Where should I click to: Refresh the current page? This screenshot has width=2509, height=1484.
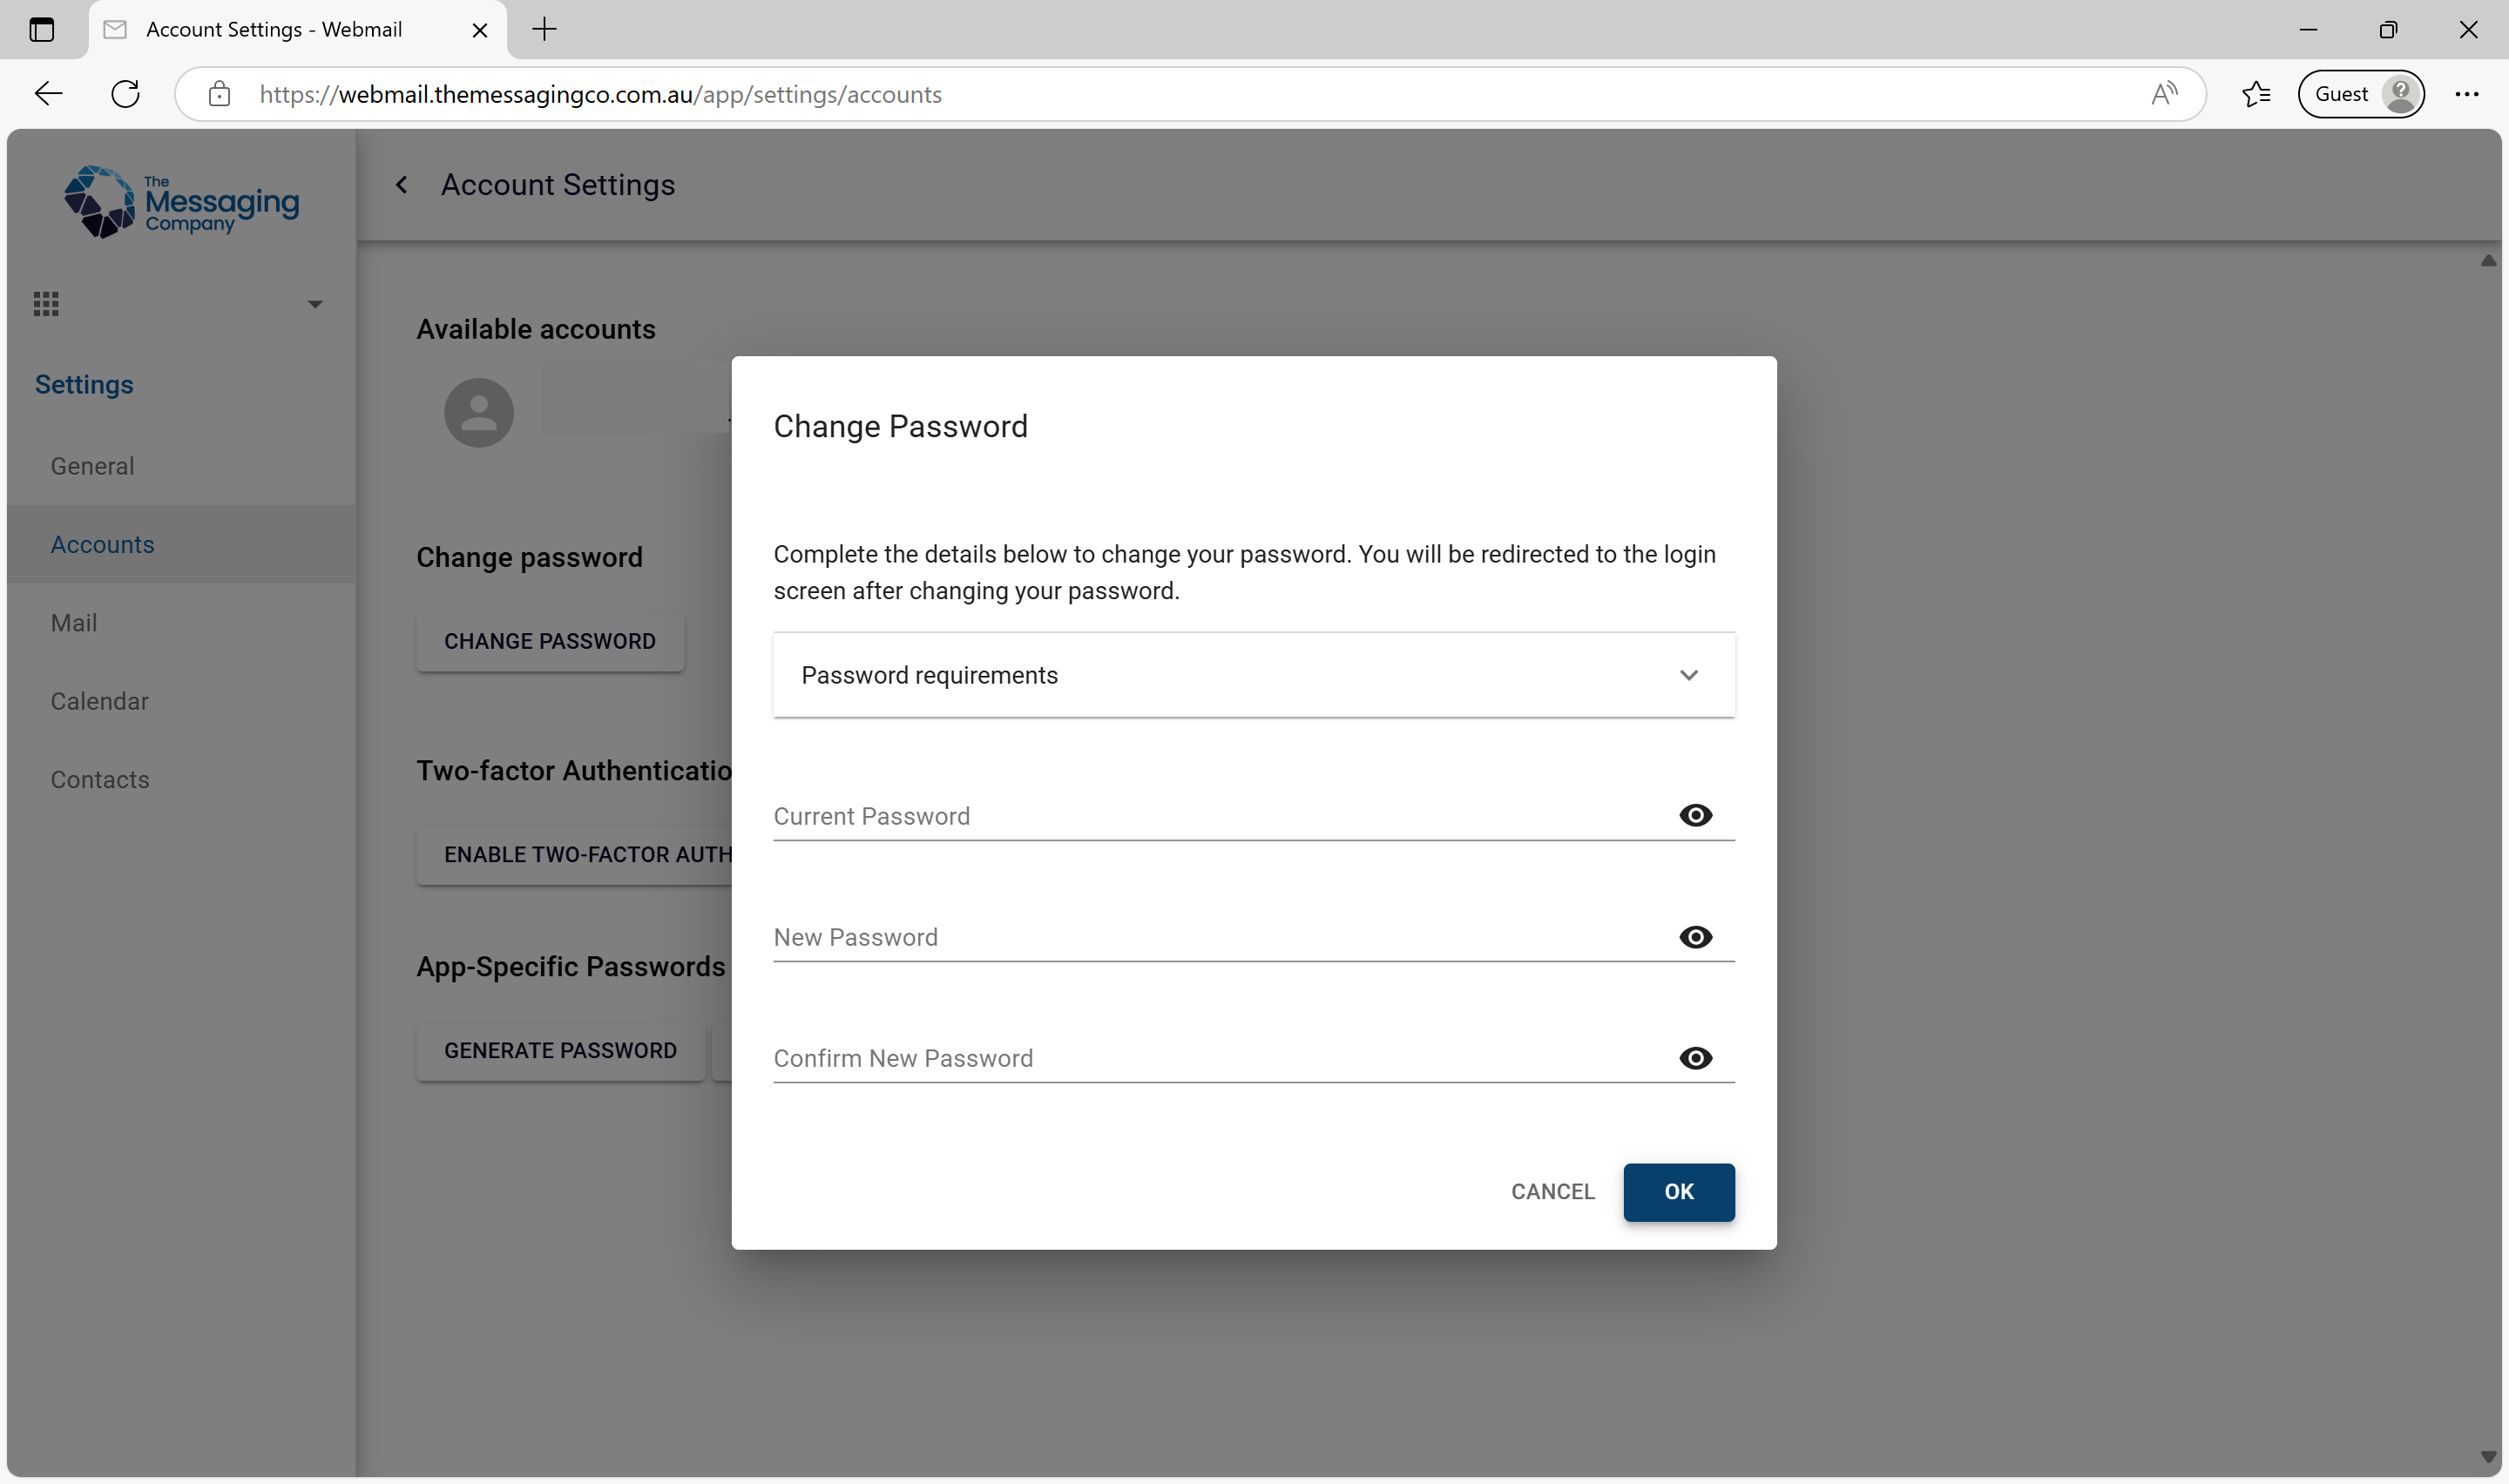click(125, 94)
